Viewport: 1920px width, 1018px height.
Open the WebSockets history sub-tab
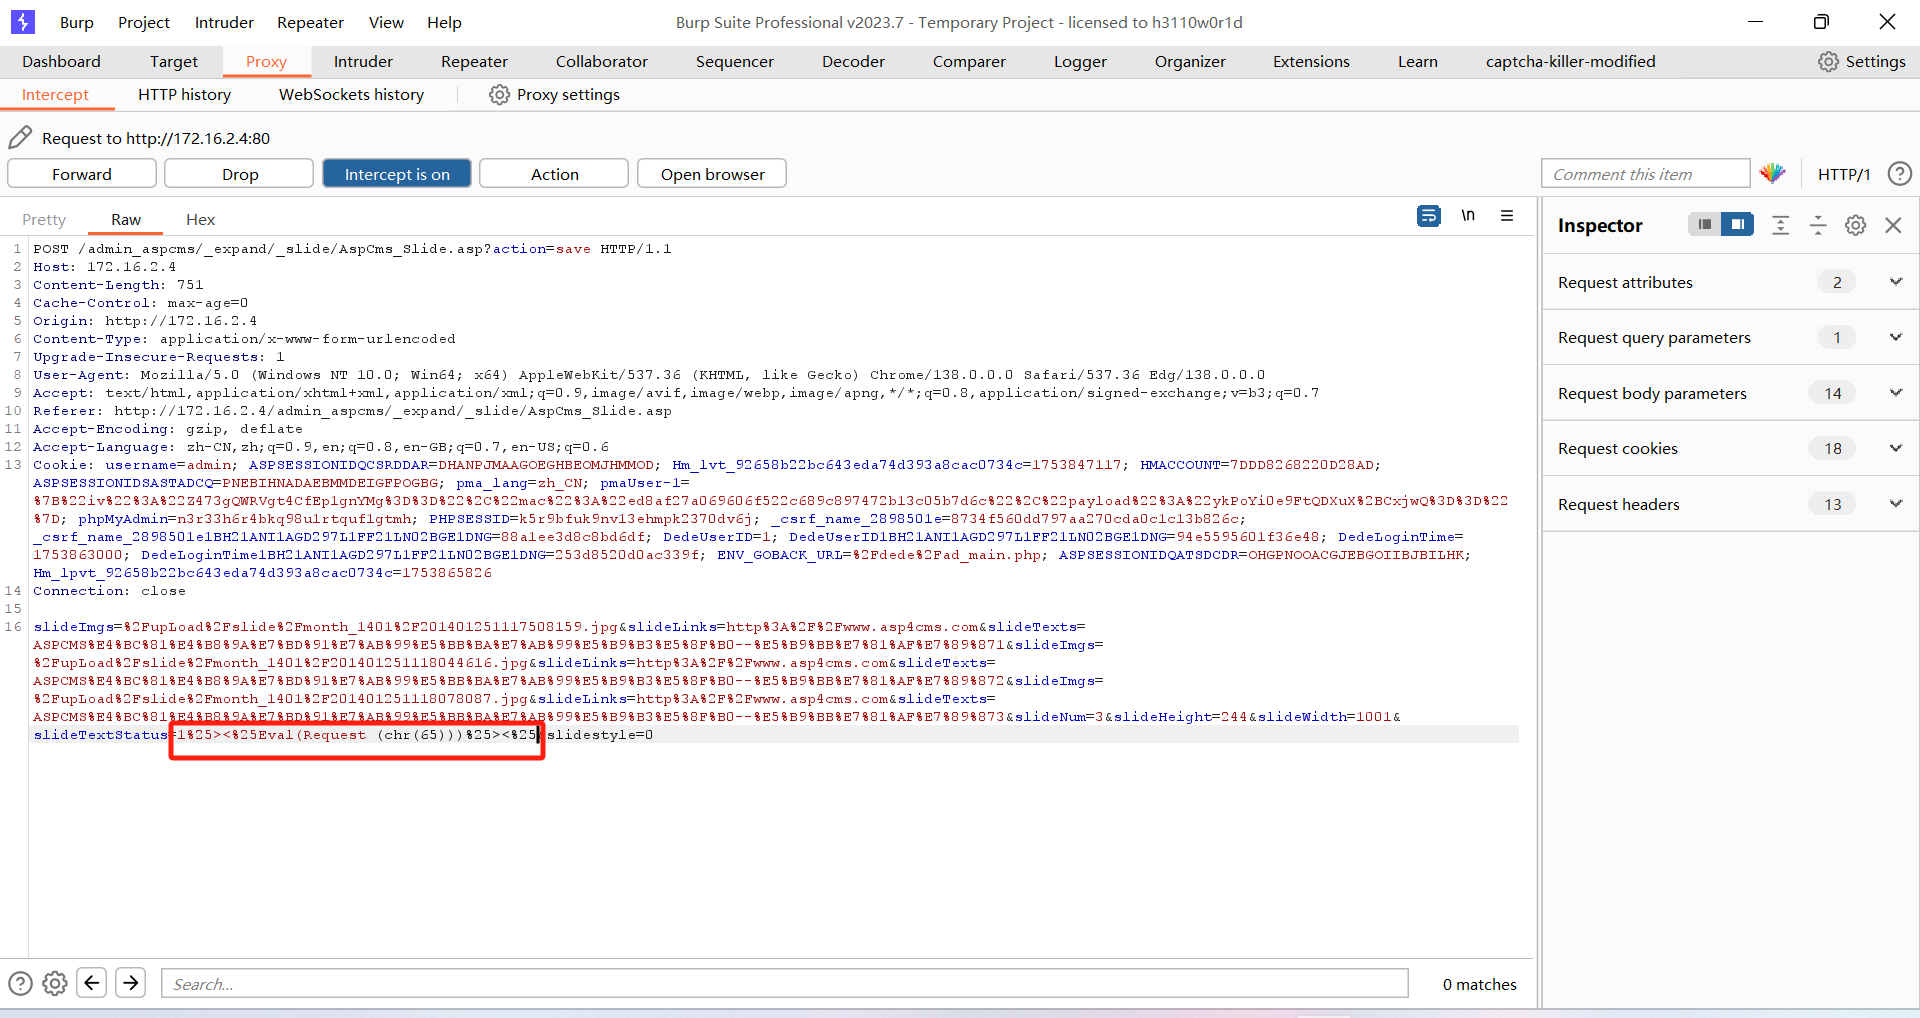coord(351,94)
